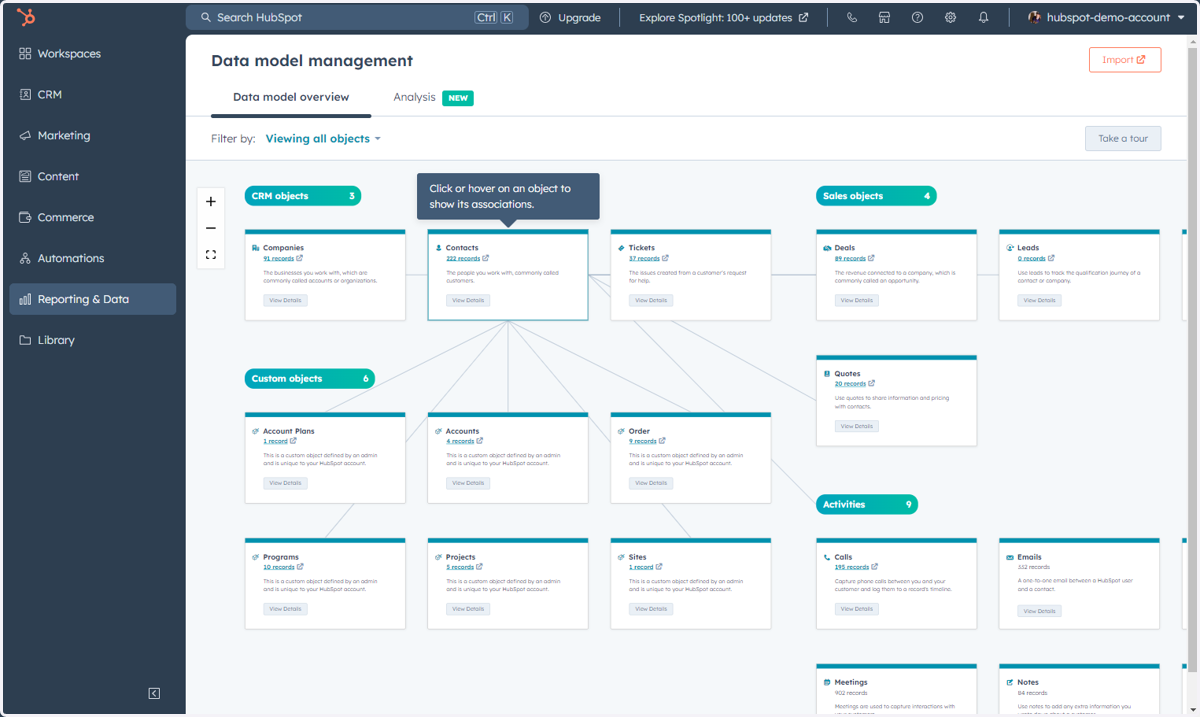
Task: Click the Tickets object icon
Action: [622, 248]
